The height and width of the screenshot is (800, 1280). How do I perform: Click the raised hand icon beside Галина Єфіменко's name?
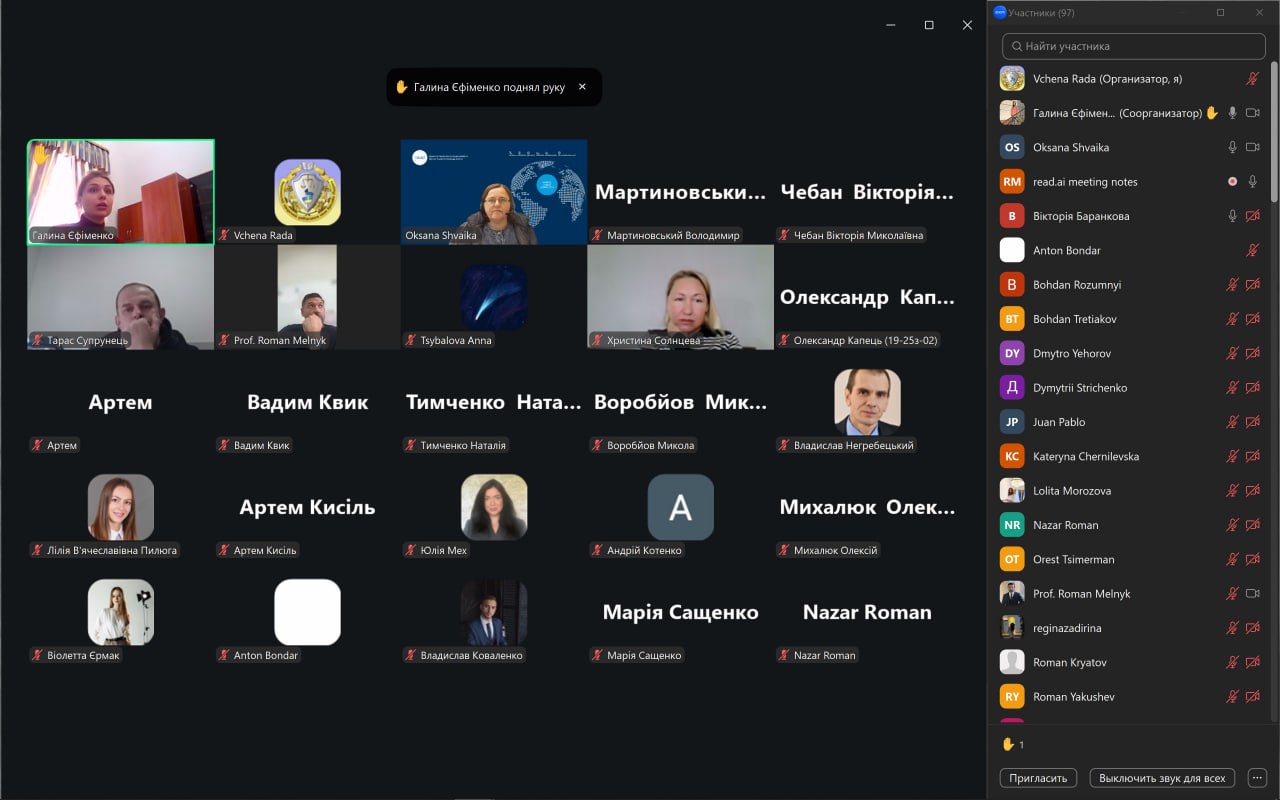pyautogui.click(x=1212, y=113)
